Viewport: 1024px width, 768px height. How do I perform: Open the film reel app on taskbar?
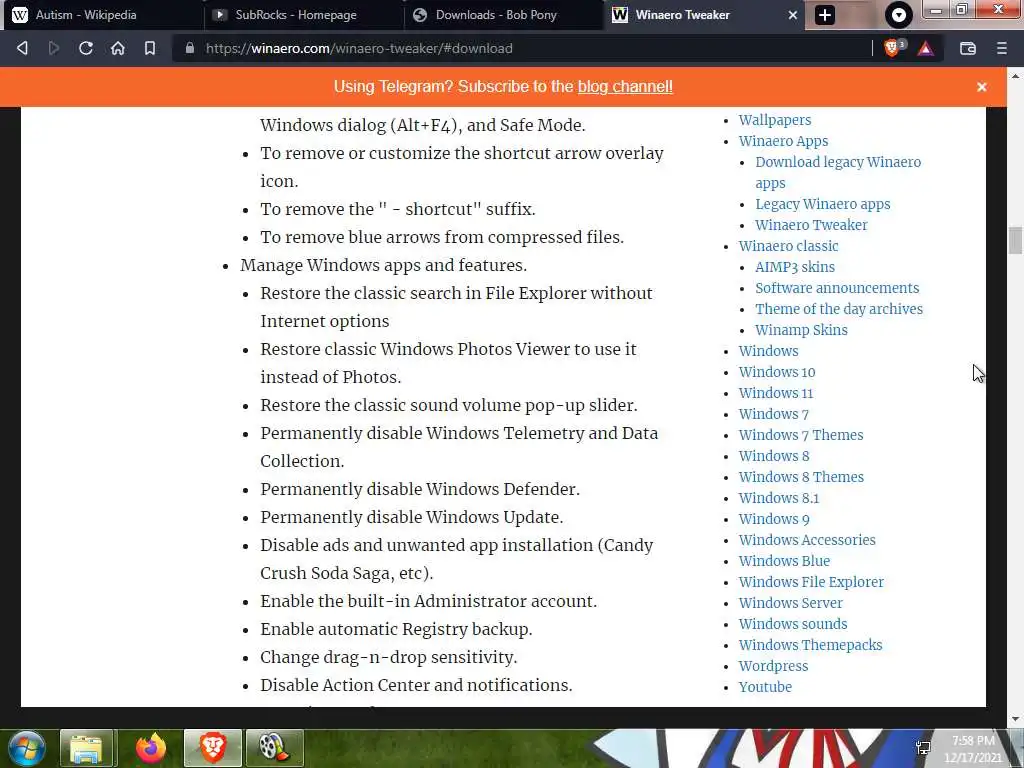(x=274, y=748)
